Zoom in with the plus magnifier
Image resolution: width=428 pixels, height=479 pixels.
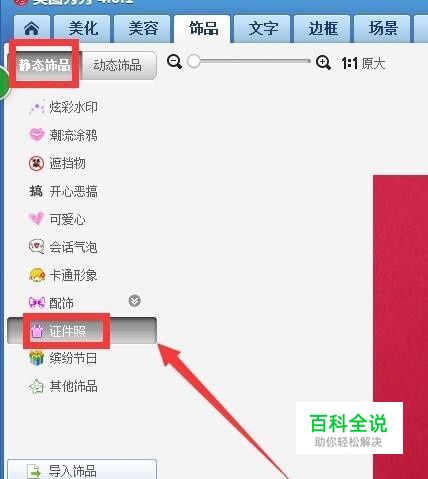click(x=323, y=62)
